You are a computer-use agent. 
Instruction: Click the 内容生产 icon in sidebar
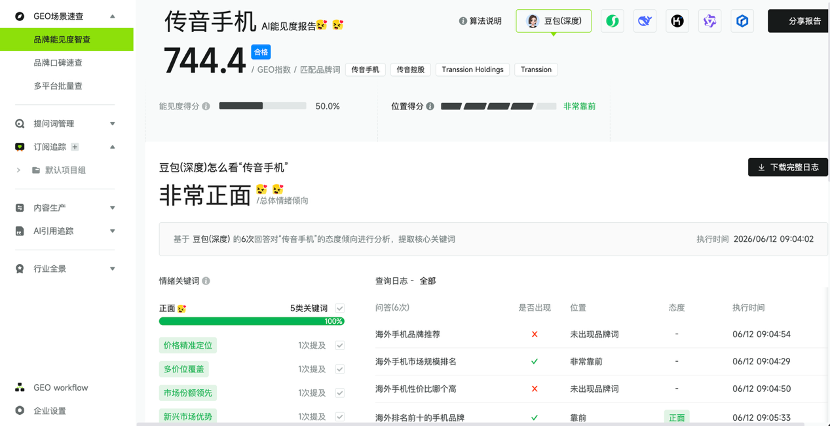tap(20, 208)
